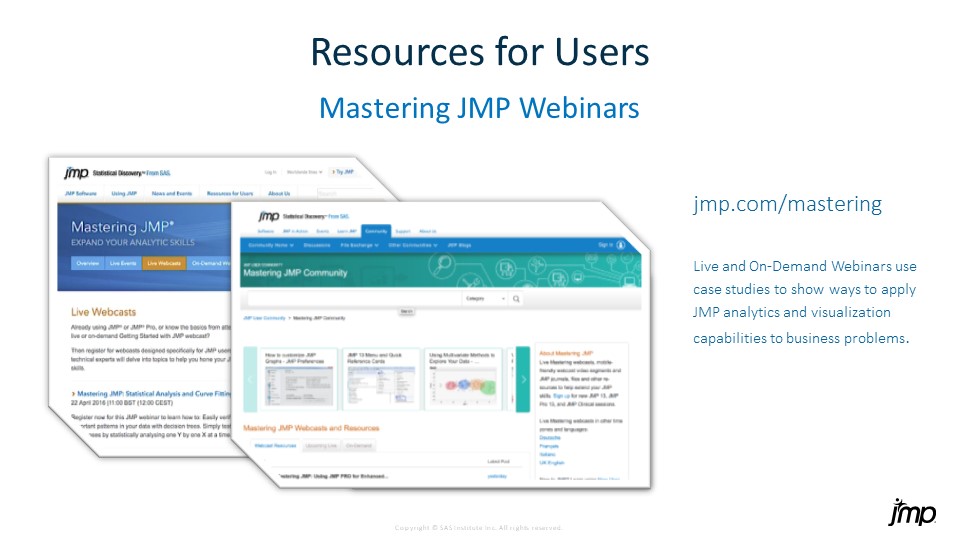
Task: Click the search magnifier icon on the Community page
Action: (516, 299)
